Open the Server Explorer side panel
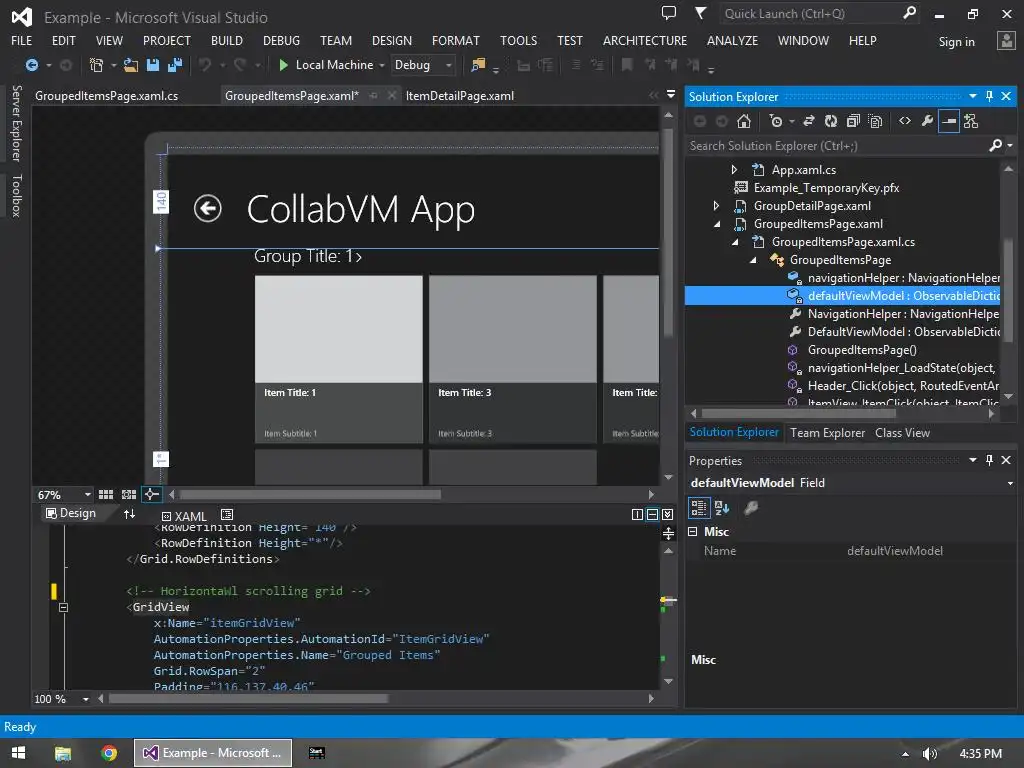1024x768 pixels. click(x=16, y=123)
